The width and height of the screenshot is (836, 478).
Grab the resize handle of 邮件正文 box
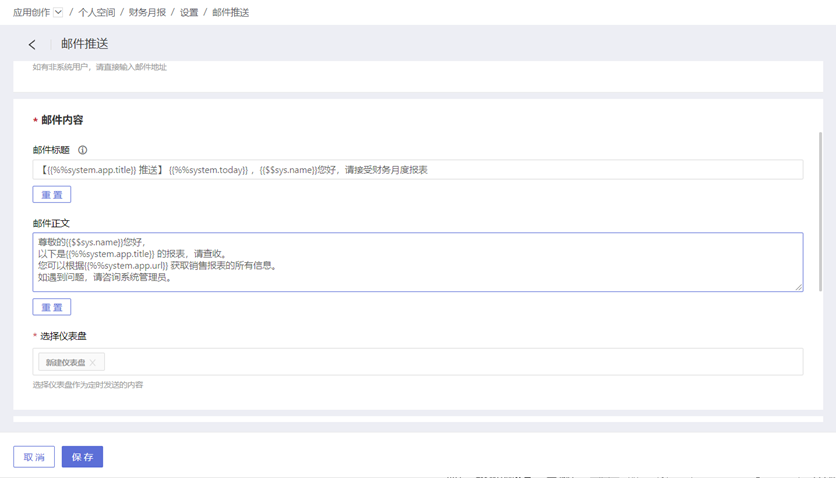point(798,287)
